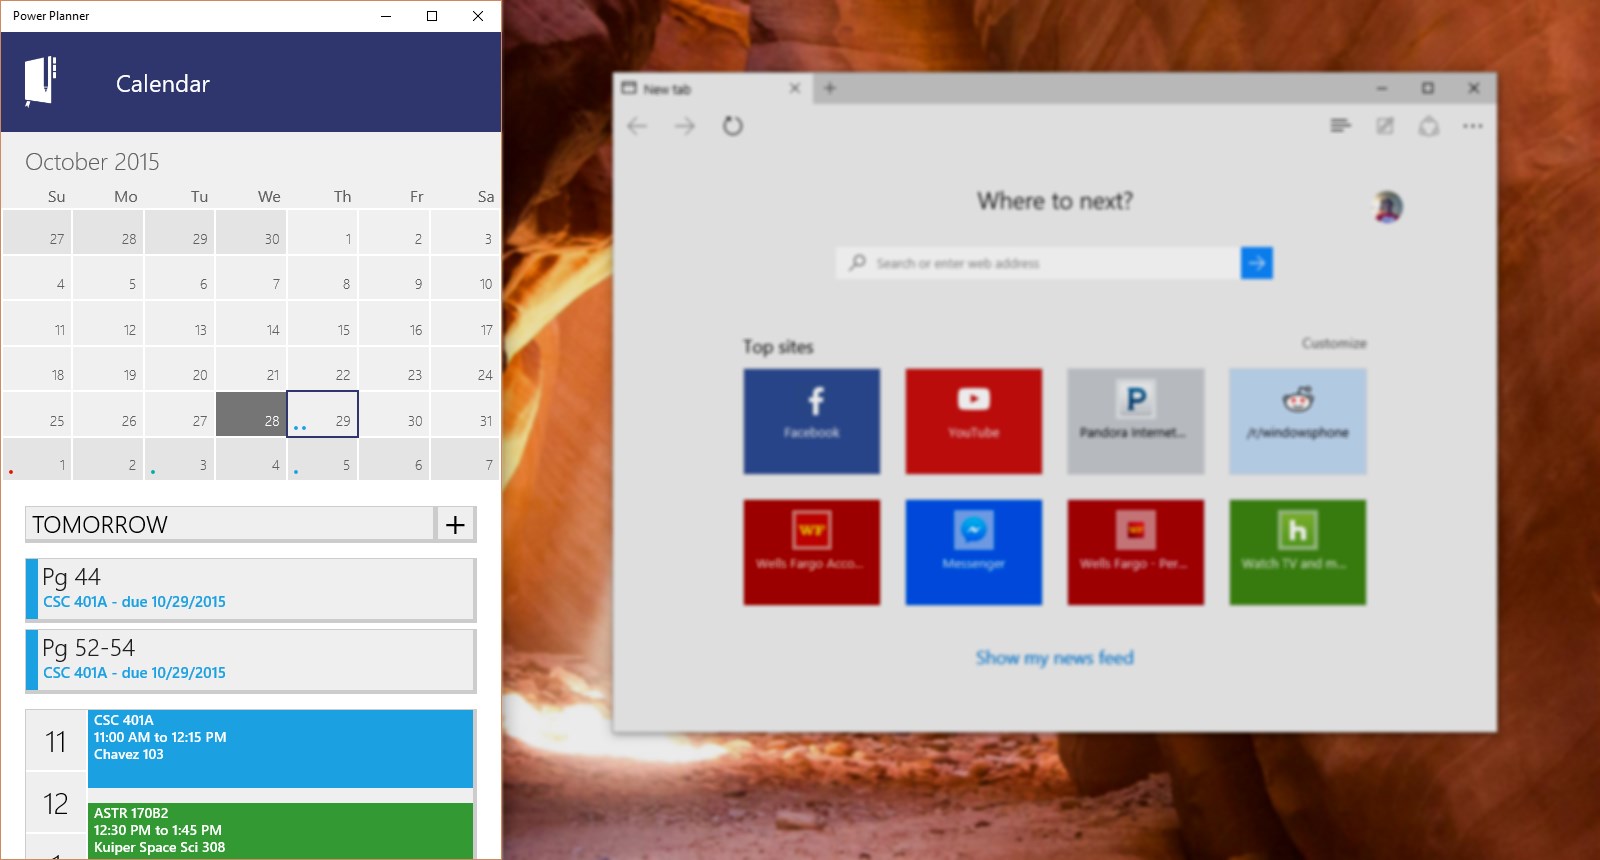Open the Watch TV and m... Hulu tile

pyautogui.click(x=1298, y=552)
